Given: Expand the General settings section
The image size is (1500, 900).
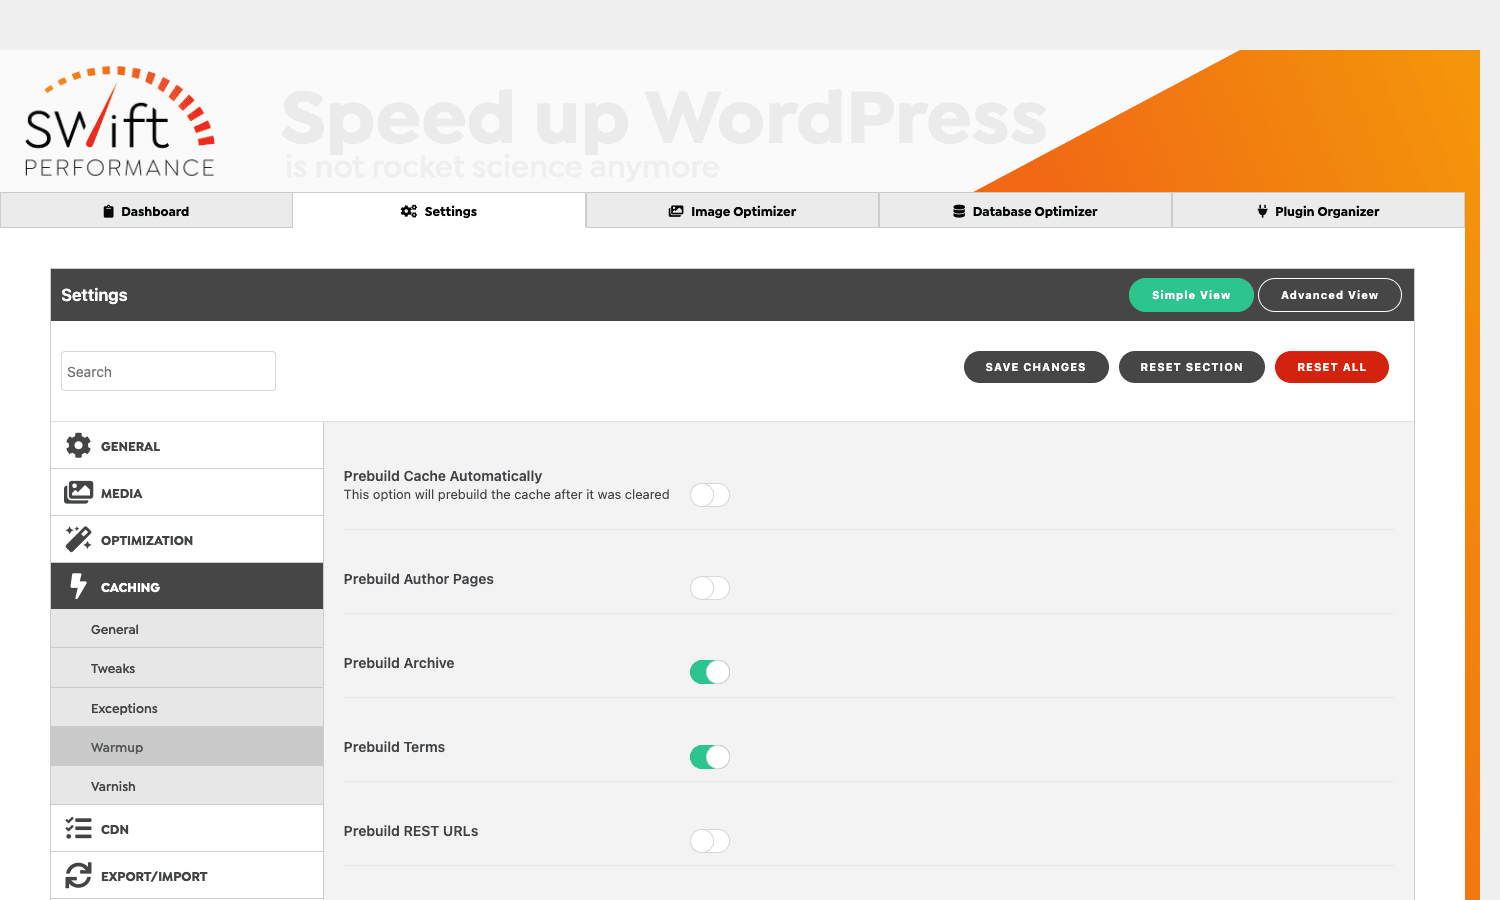Looking at the screenshot, I should pos(187,445).
